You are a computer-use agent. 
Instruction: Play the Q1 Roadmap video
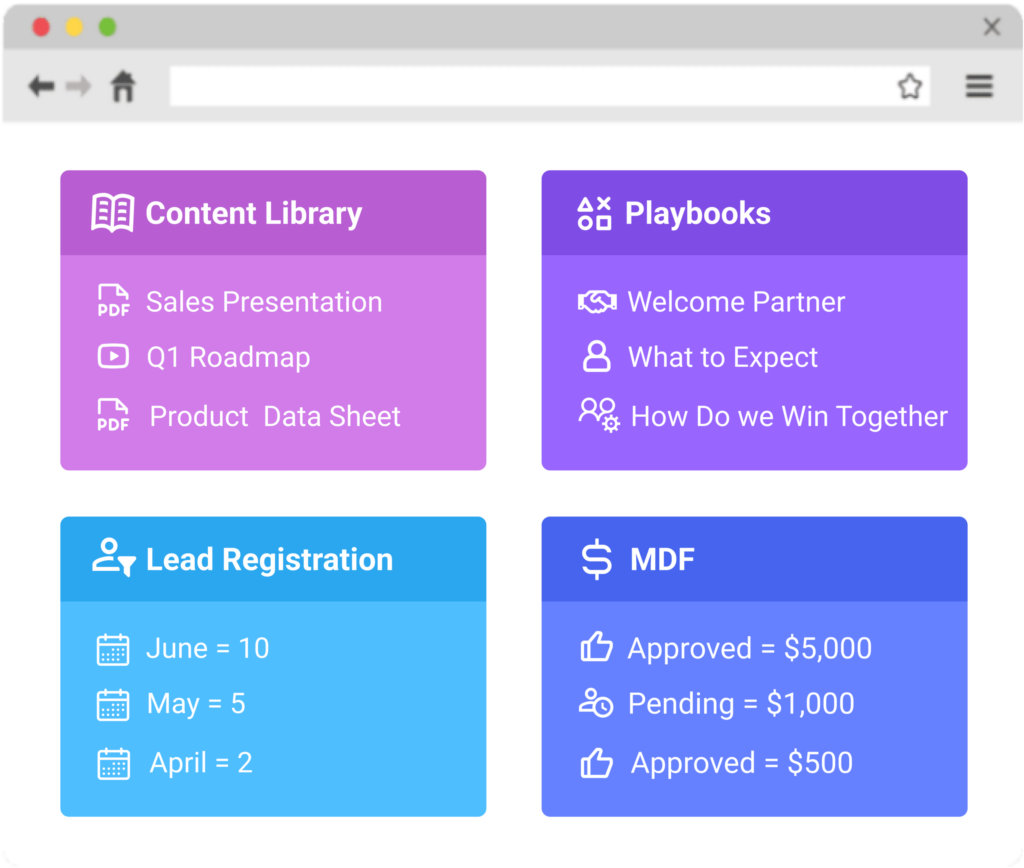(228, 357)
